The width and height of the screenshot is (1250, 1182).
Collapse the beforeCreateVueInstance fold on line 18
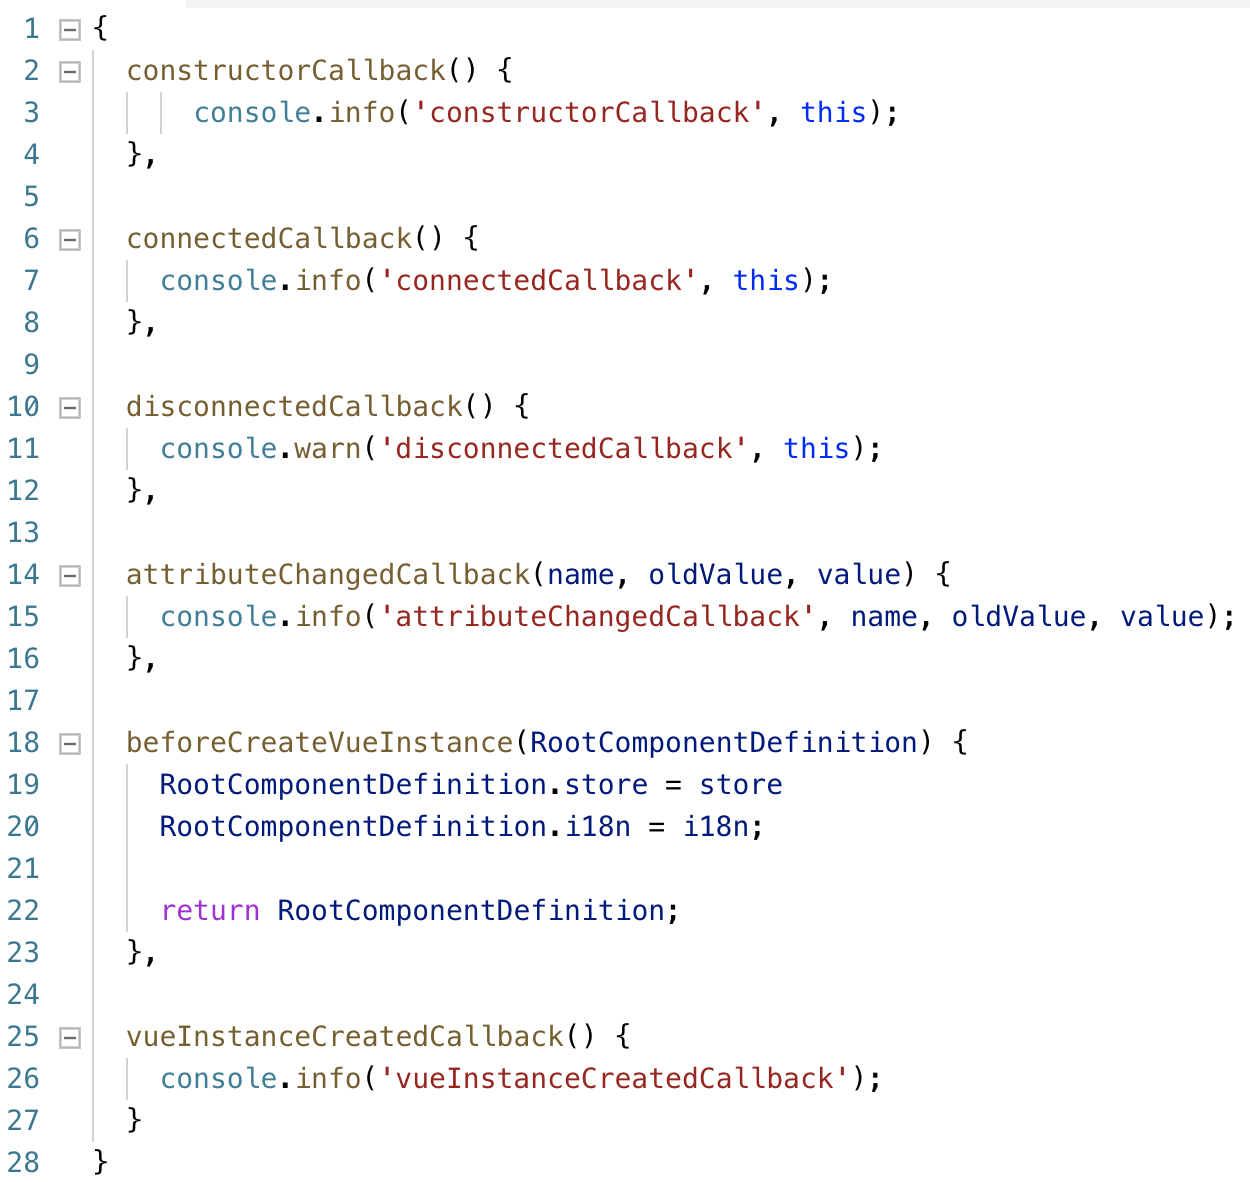69,743
